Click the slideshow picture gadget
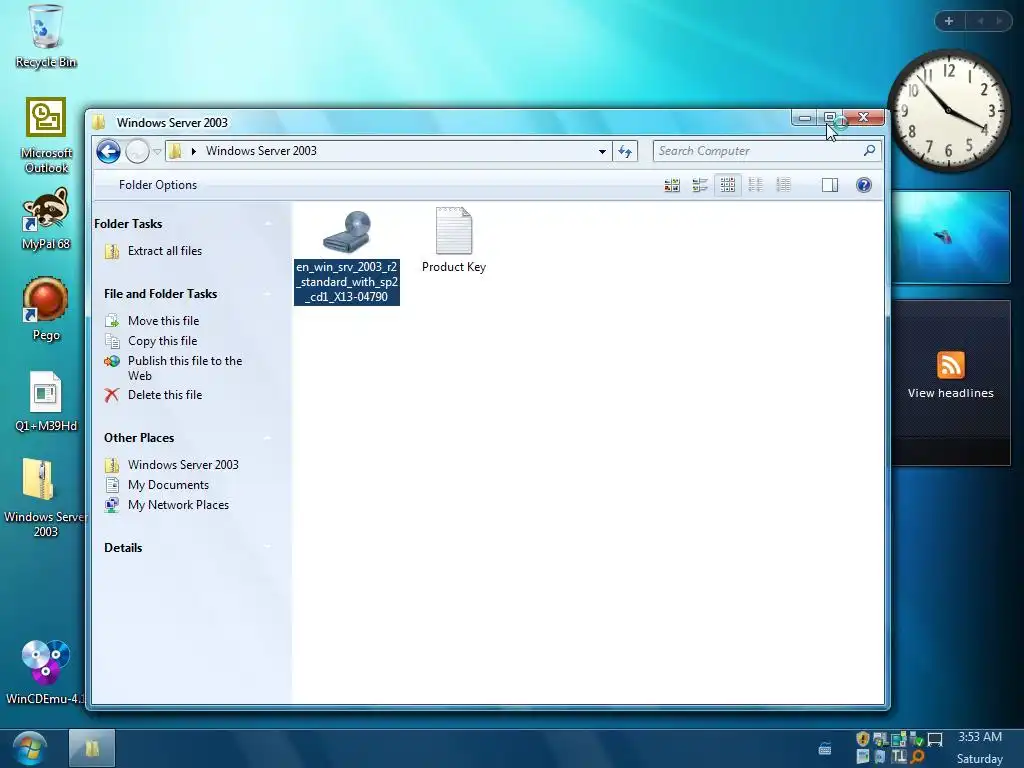The image size is (1024, 768). (951, 237)
